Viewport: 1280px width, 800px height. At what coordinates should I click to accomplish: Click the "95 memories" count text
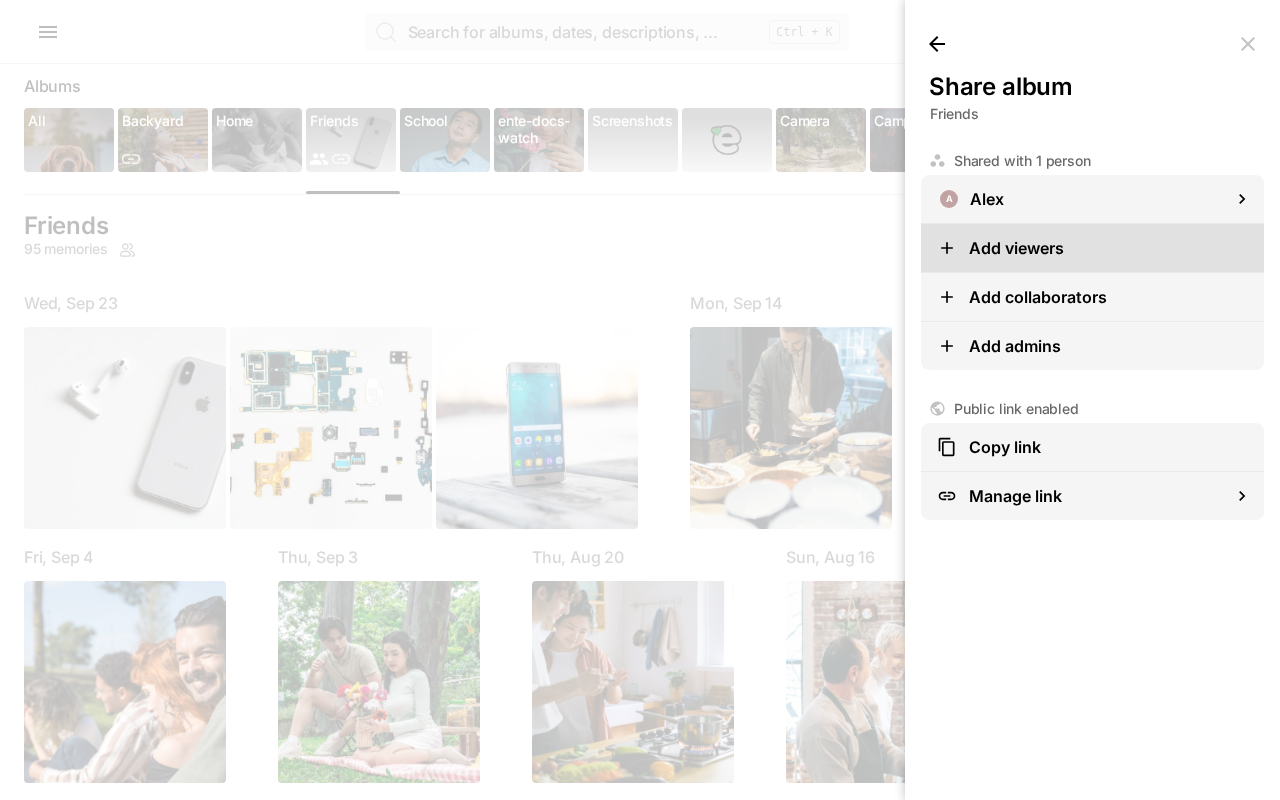coord(66,249)
